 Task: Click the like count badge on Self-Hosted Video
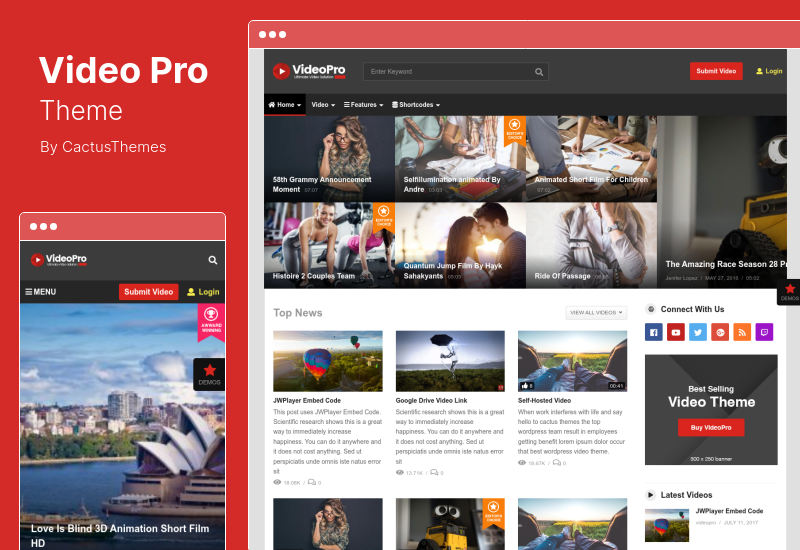point(527,386)
